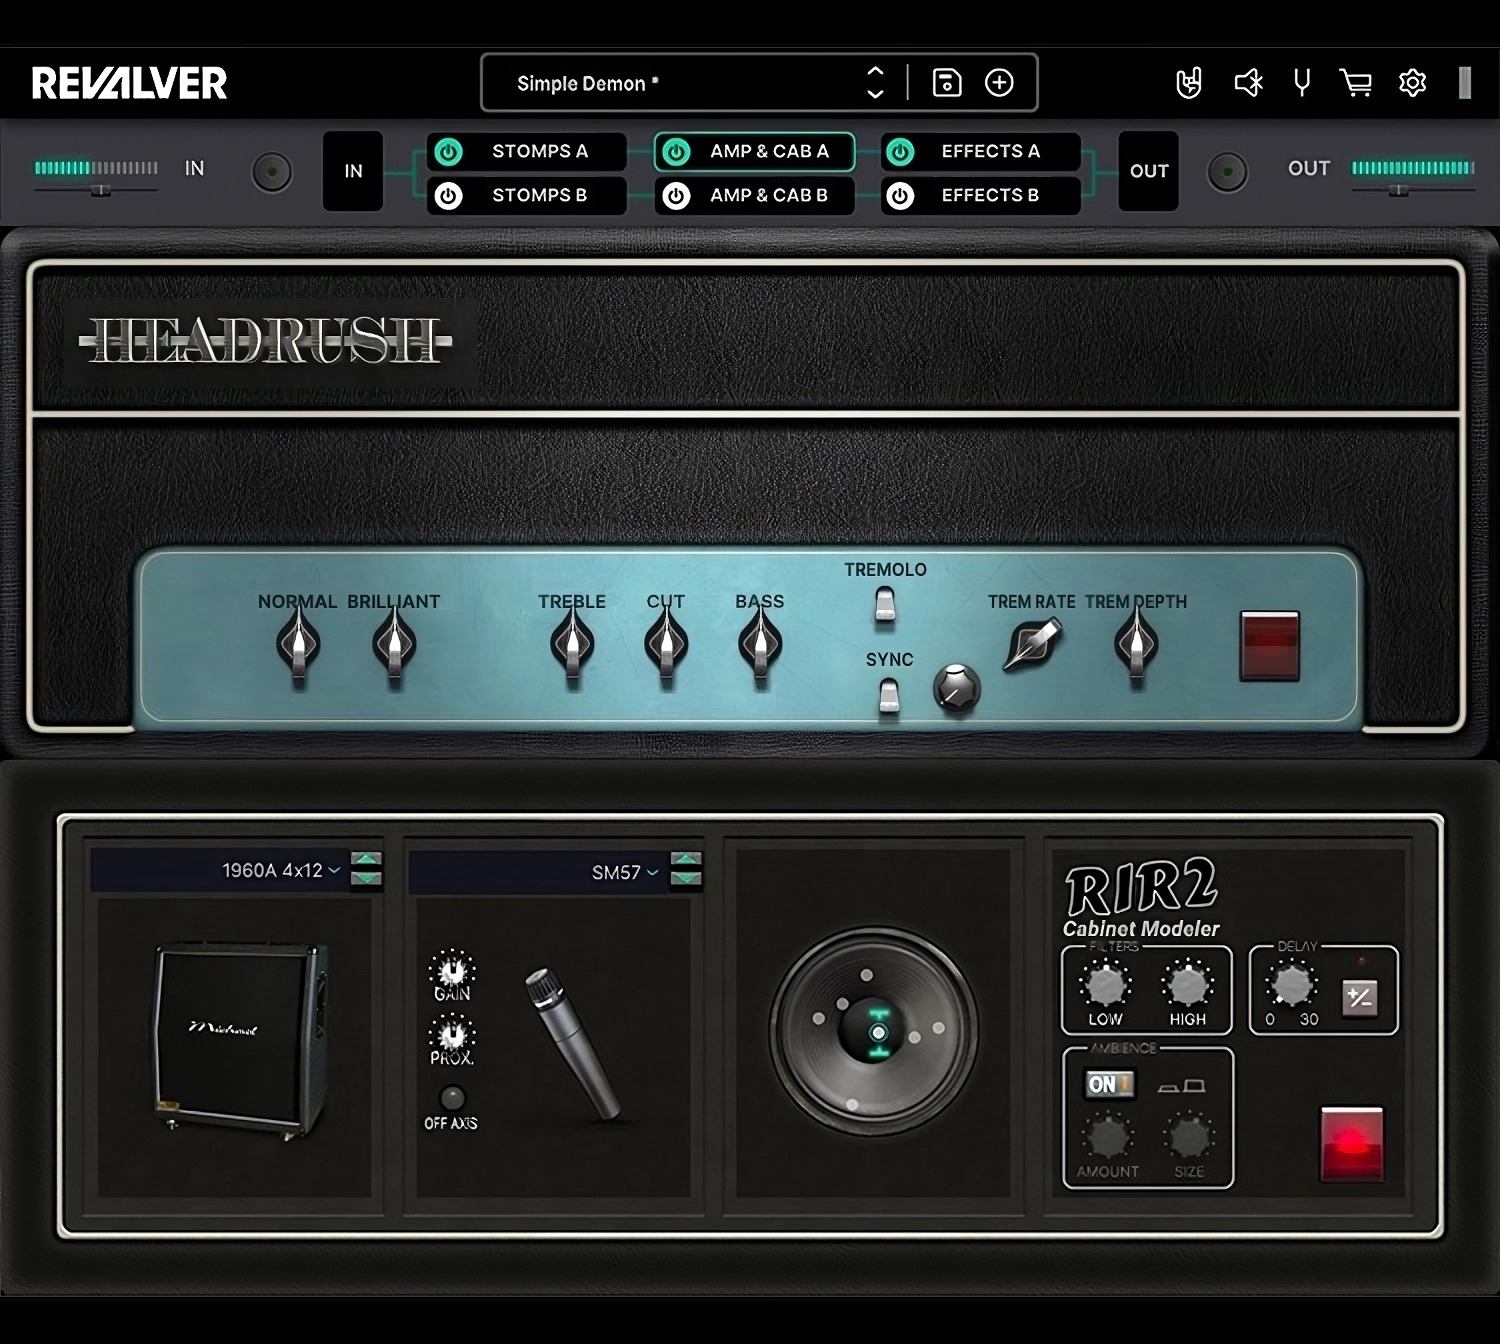This screenshot has height=1344, width=1500.
Task: Click the IN routing block
Action: [353, 171]
